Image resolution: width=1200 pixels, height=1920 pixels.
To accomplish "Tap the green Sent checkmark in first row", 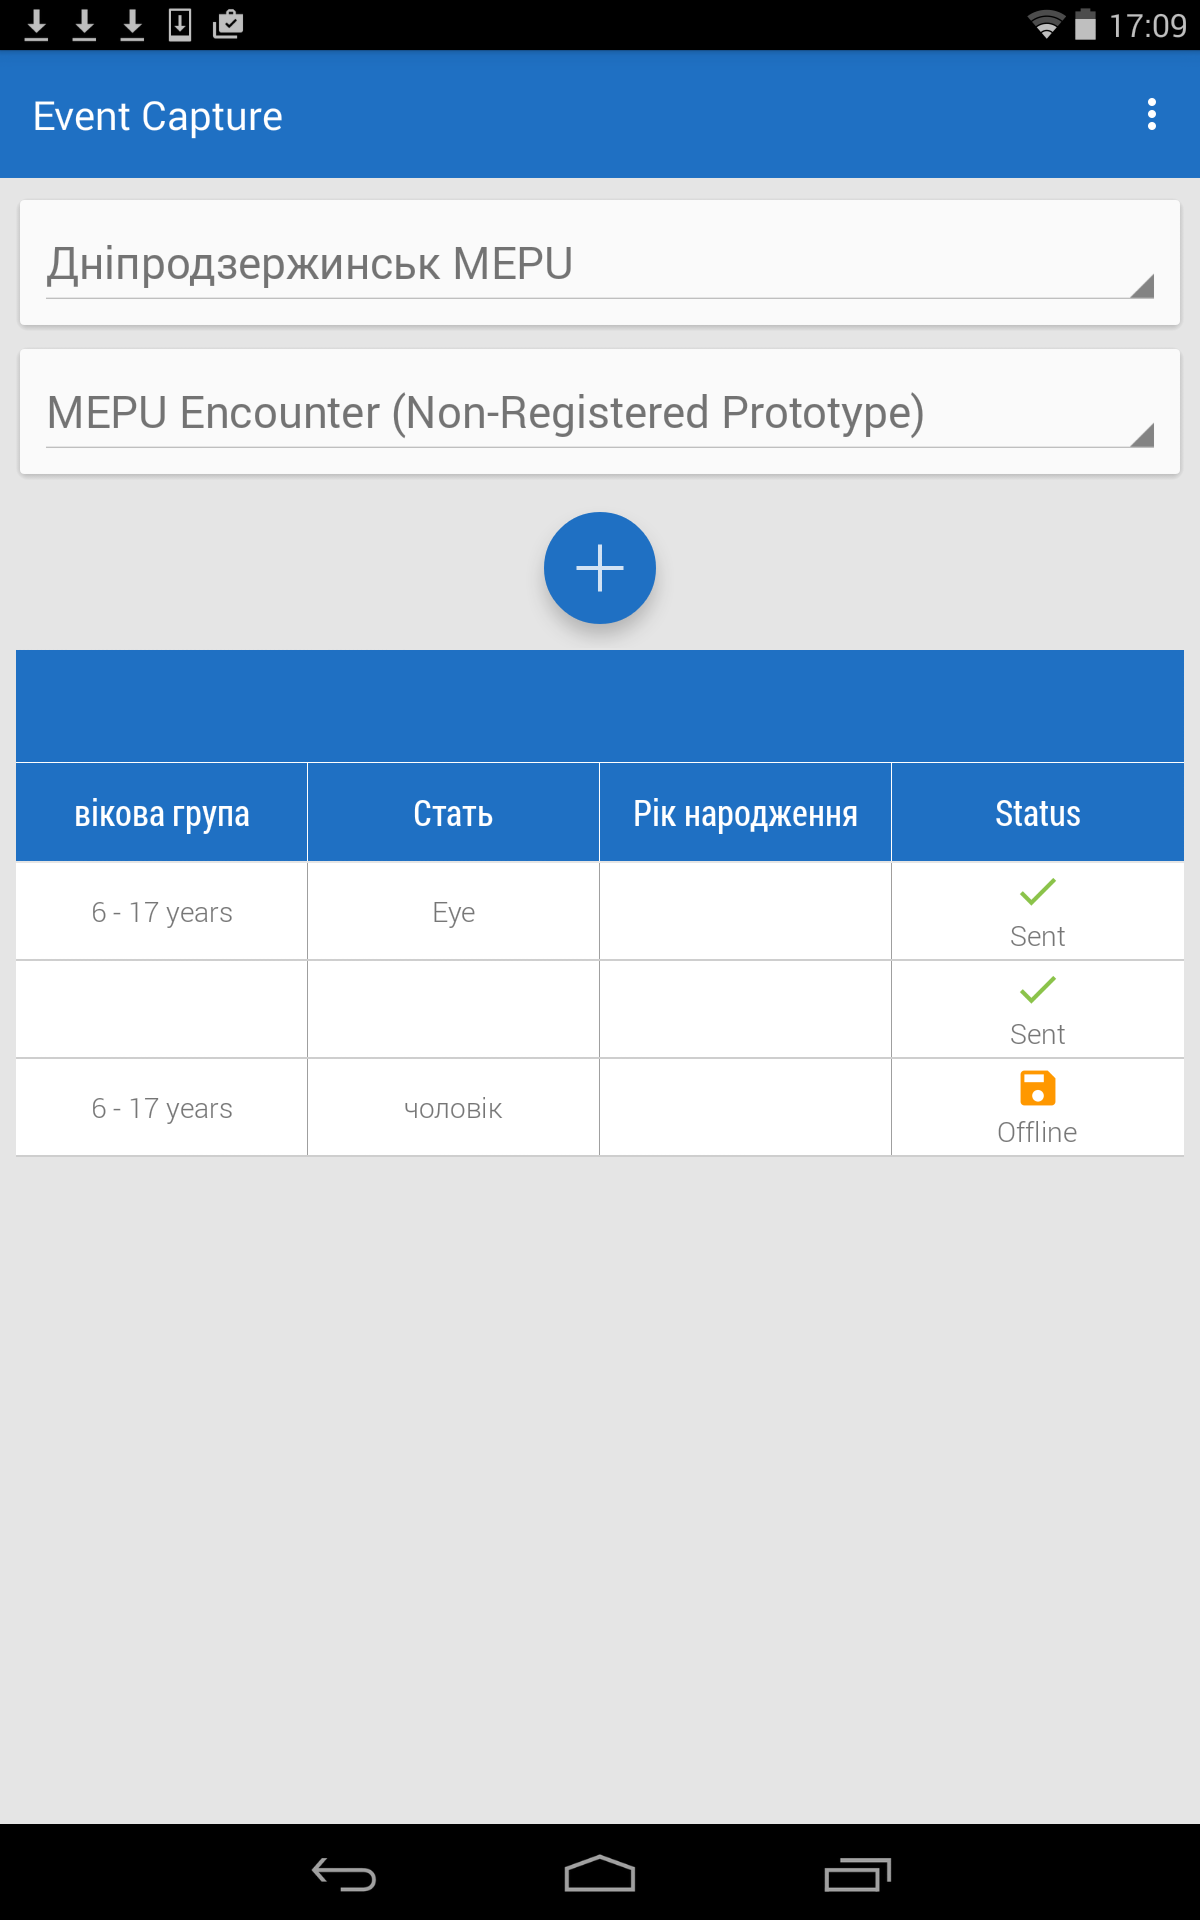I will tap(1037, 891).
